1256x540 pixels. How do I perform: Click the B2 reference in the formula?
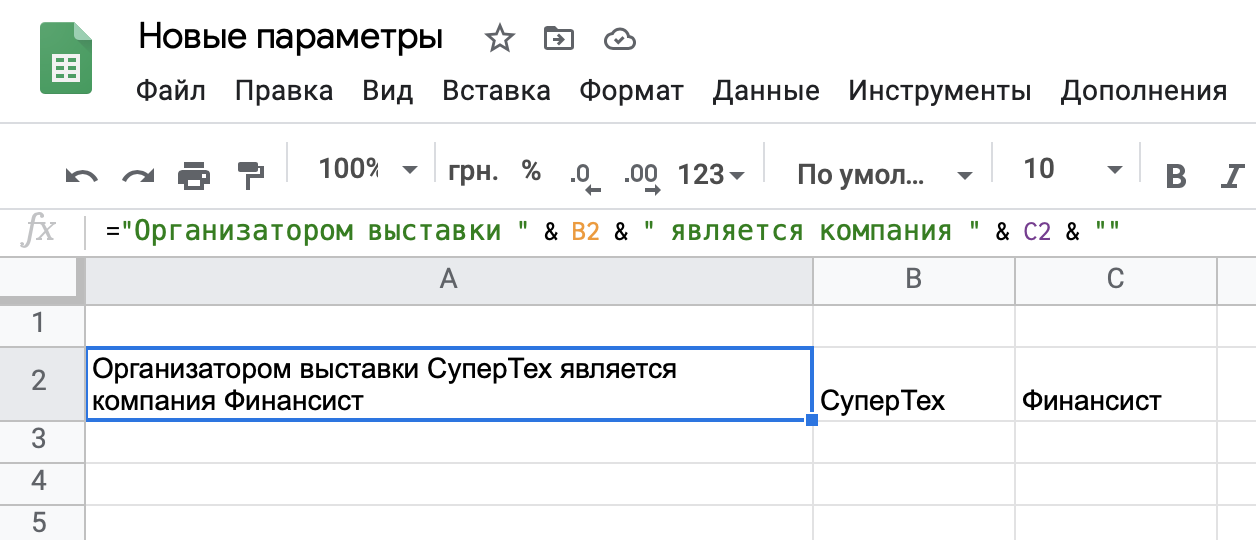[x=585, y=232]
